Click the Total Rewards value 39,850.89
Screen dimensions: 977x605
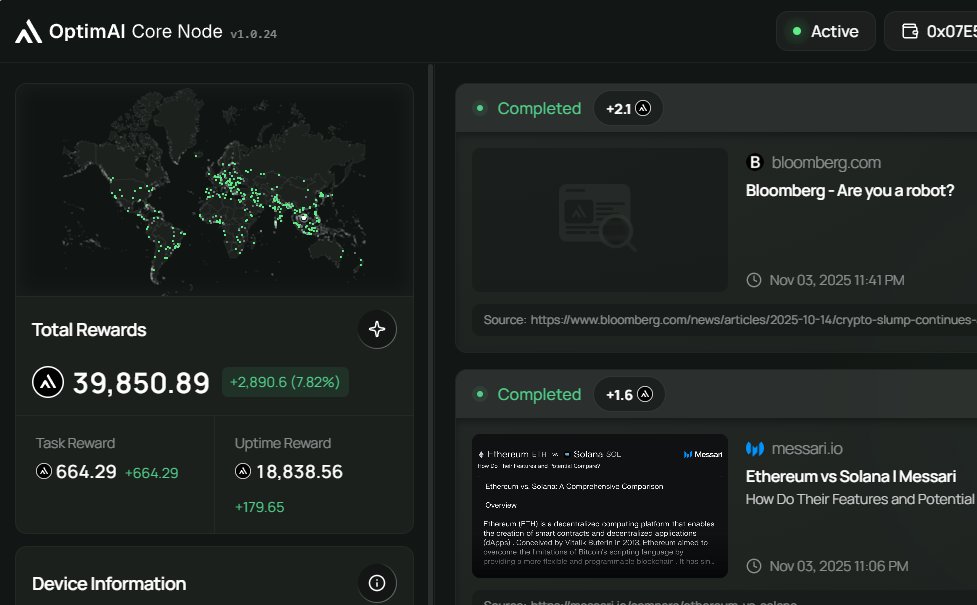click(x=141, y=383)
